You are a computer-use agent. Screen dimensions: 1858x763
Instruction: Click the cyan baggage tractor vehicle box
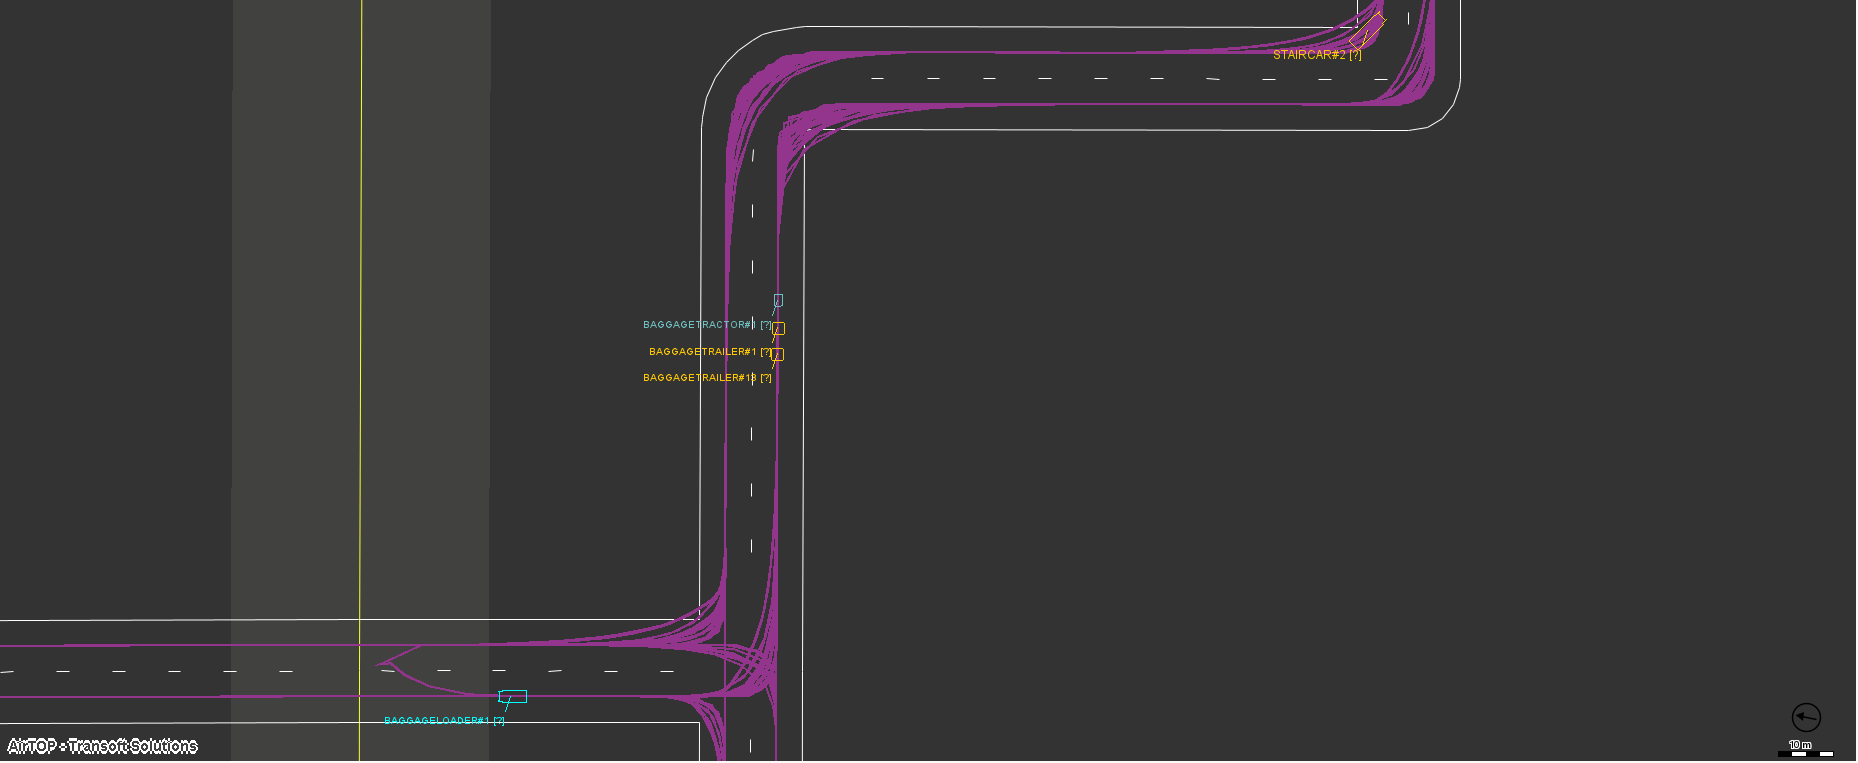778,300
